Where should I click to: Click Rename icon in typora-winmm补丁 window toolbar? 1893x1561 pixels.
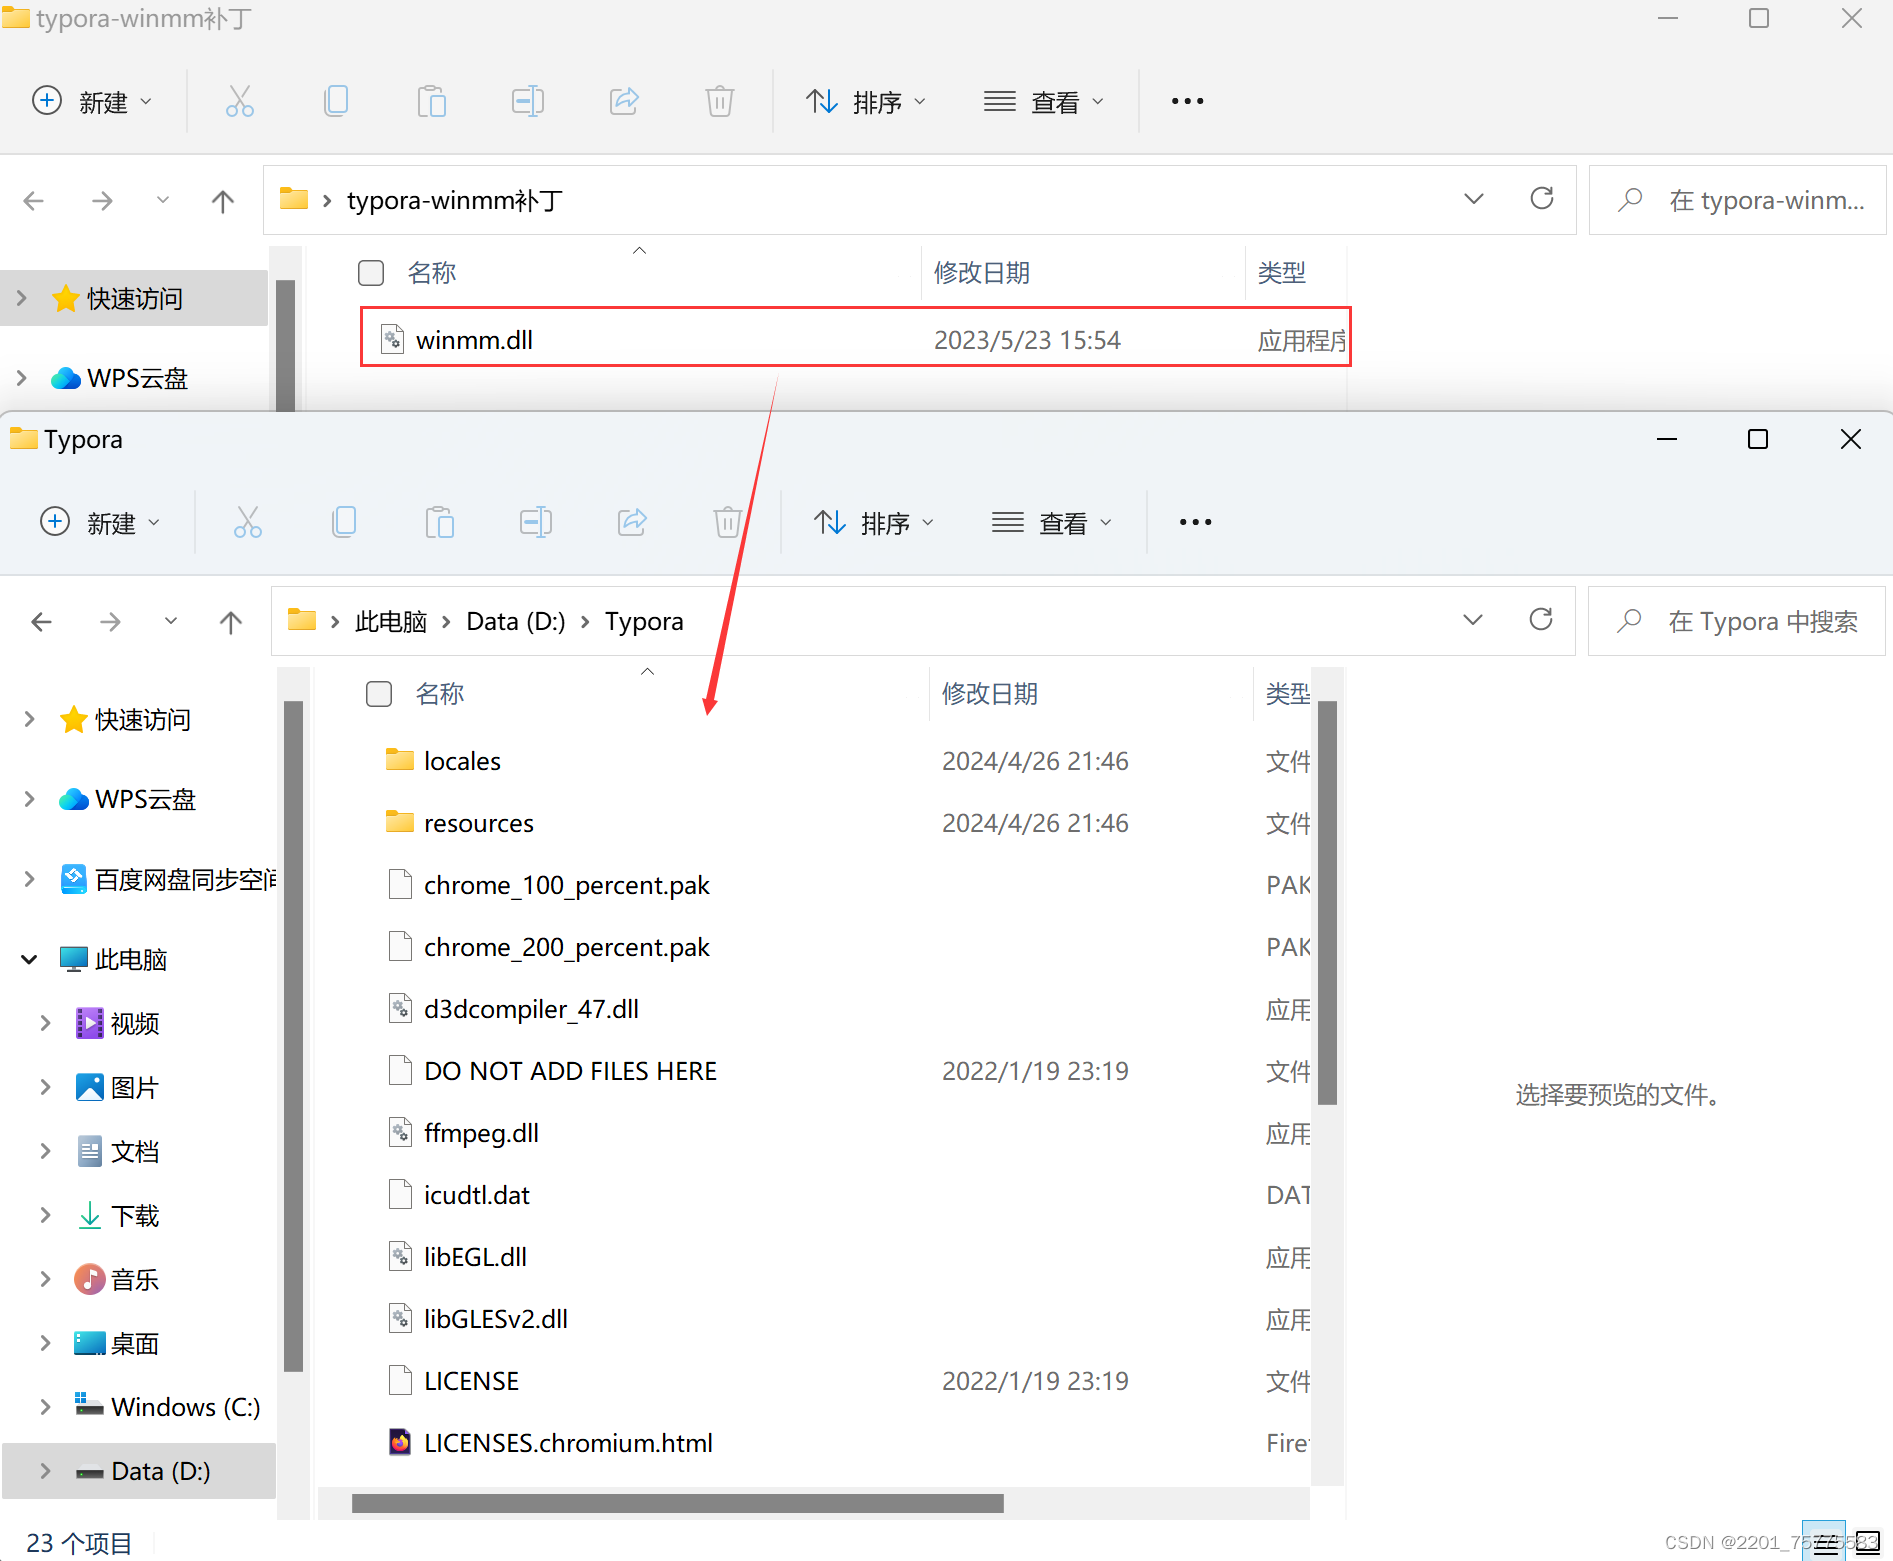[x=528, y=101]
